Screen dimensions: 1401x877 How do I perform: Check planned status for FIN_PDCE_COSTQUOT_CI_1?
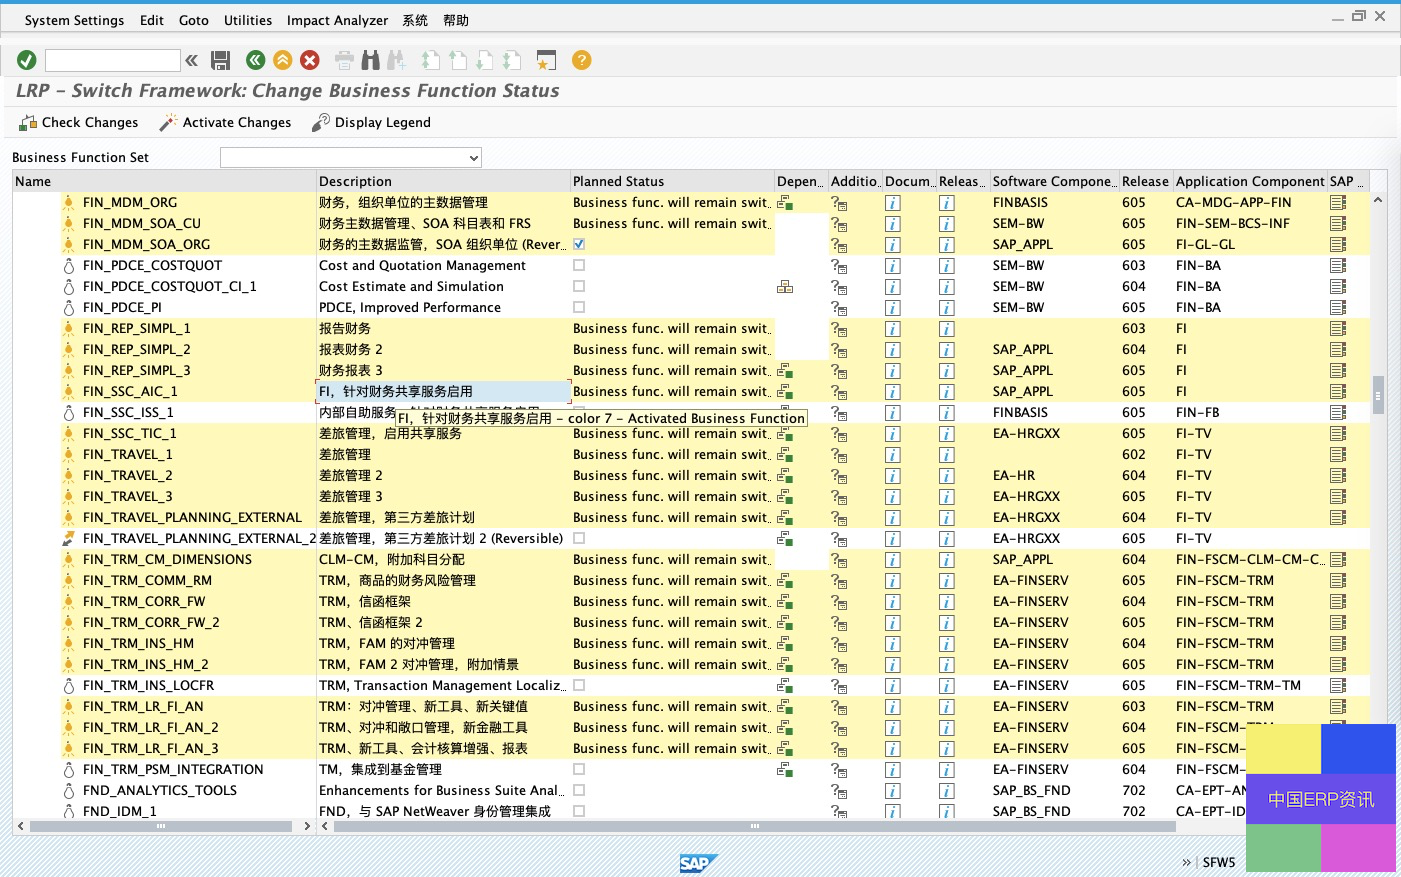pyautogui.click(x=579, y=286)
